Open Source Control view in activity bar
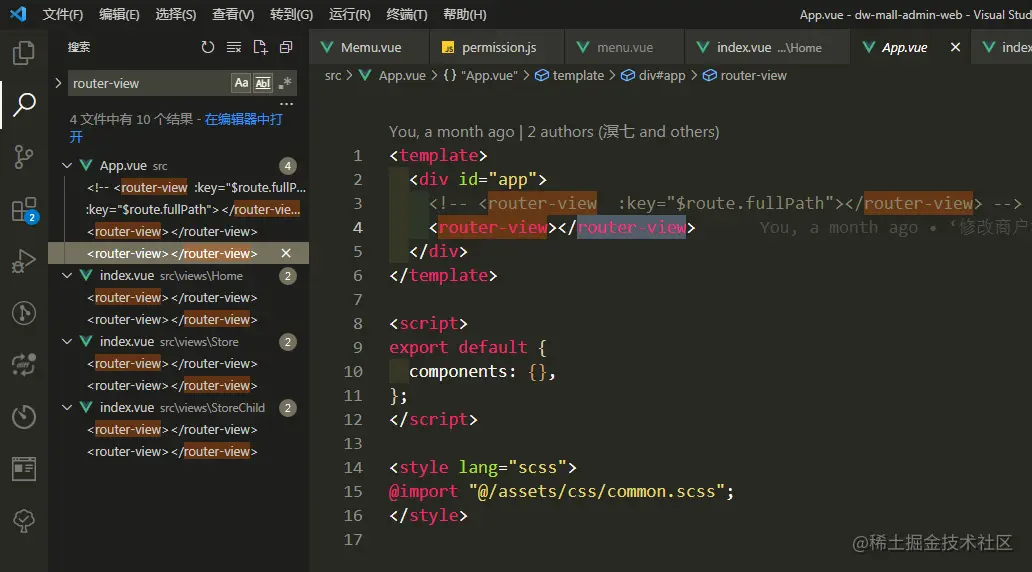The image size is (1032, 572). tap(24, 157)
